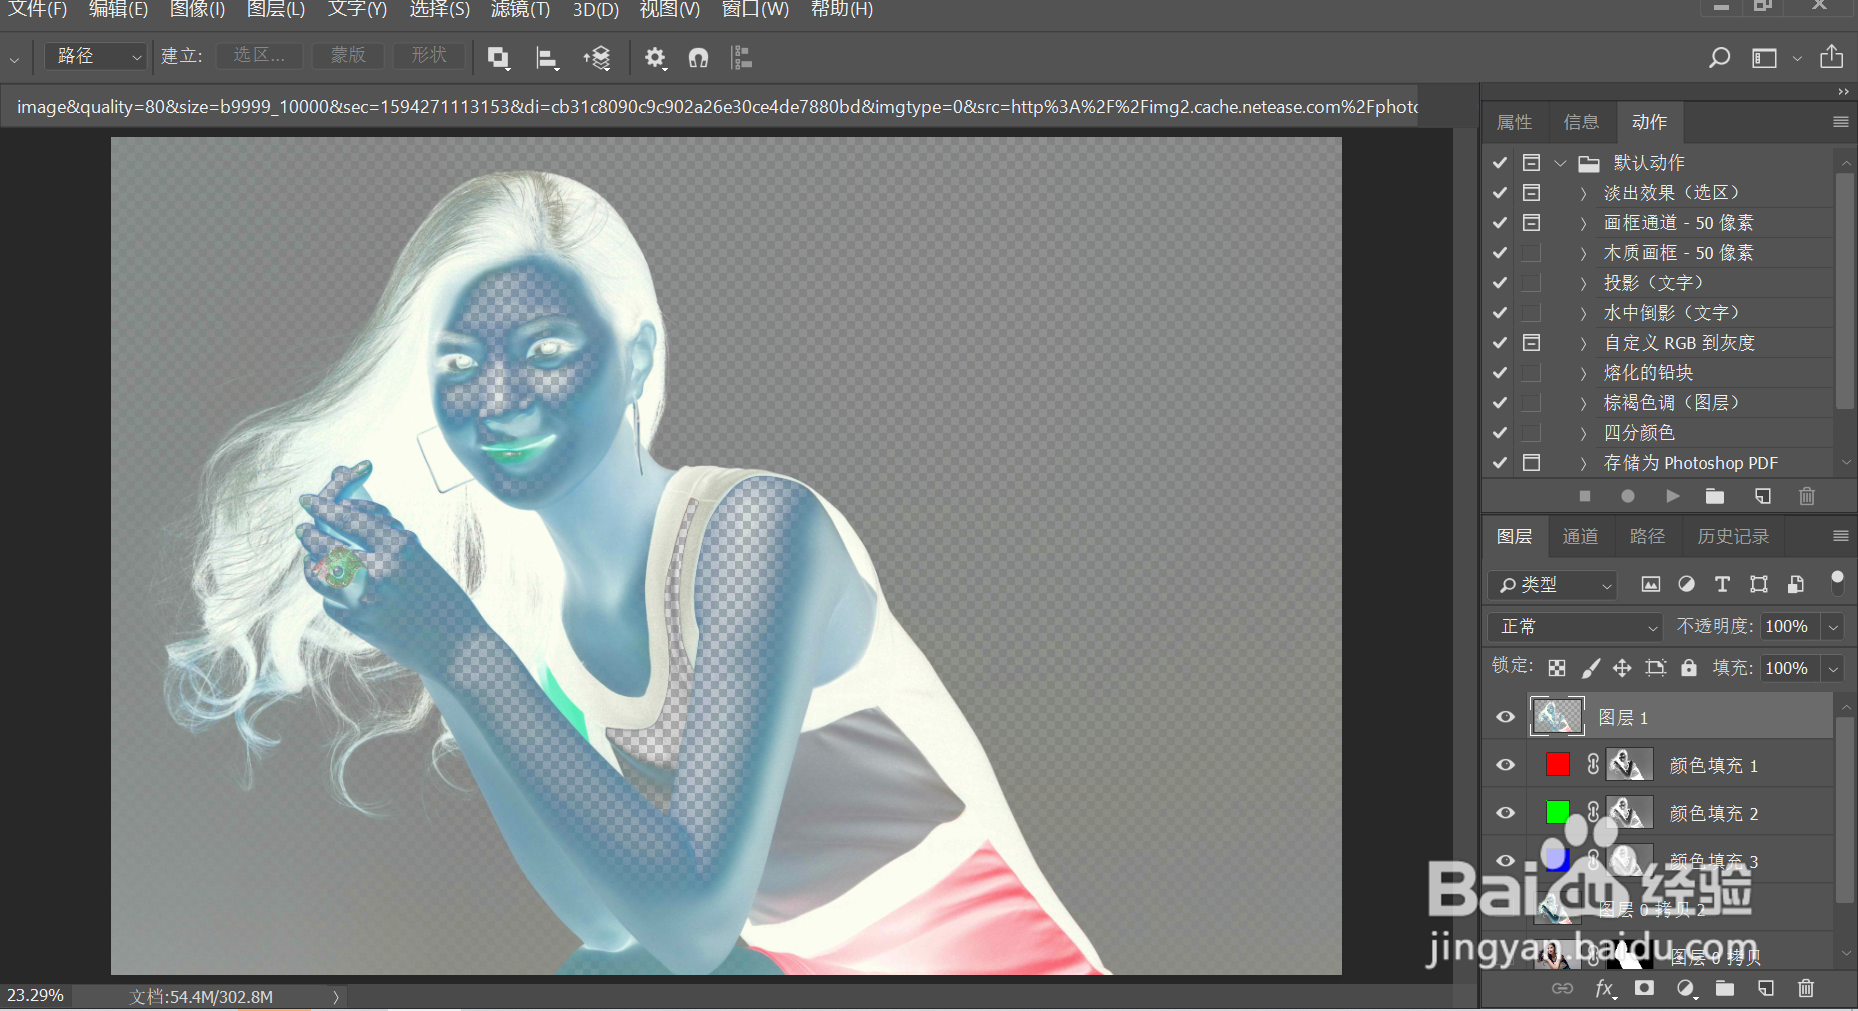Viewport: 1858px width, 1011px height.
Task: Add a layer mask from Layers panel bottom
Action: 1644,988
